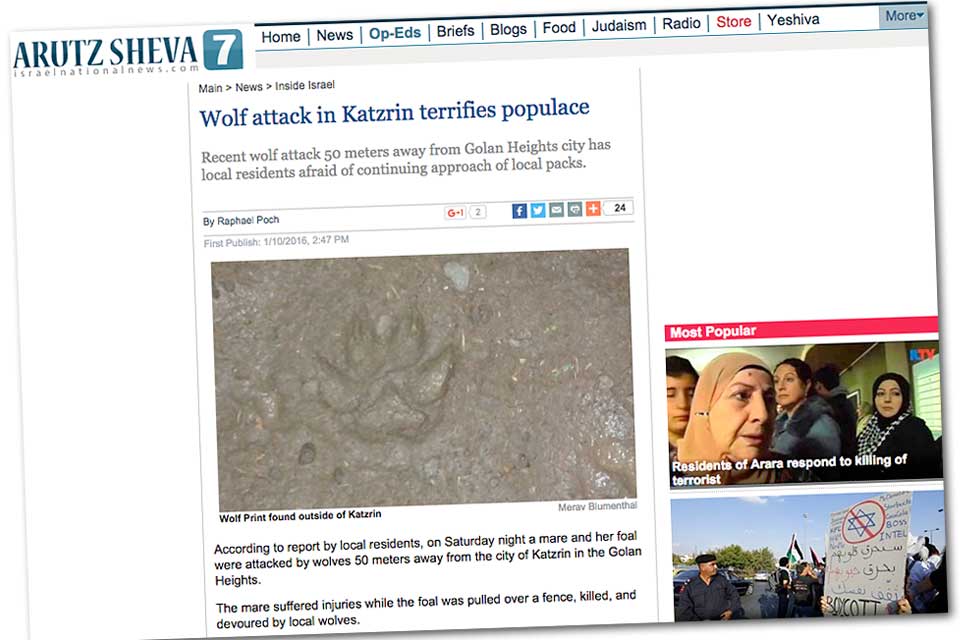960x640 pixels.
Task: Go to the Op-Eds section
Action: [395, 33]
